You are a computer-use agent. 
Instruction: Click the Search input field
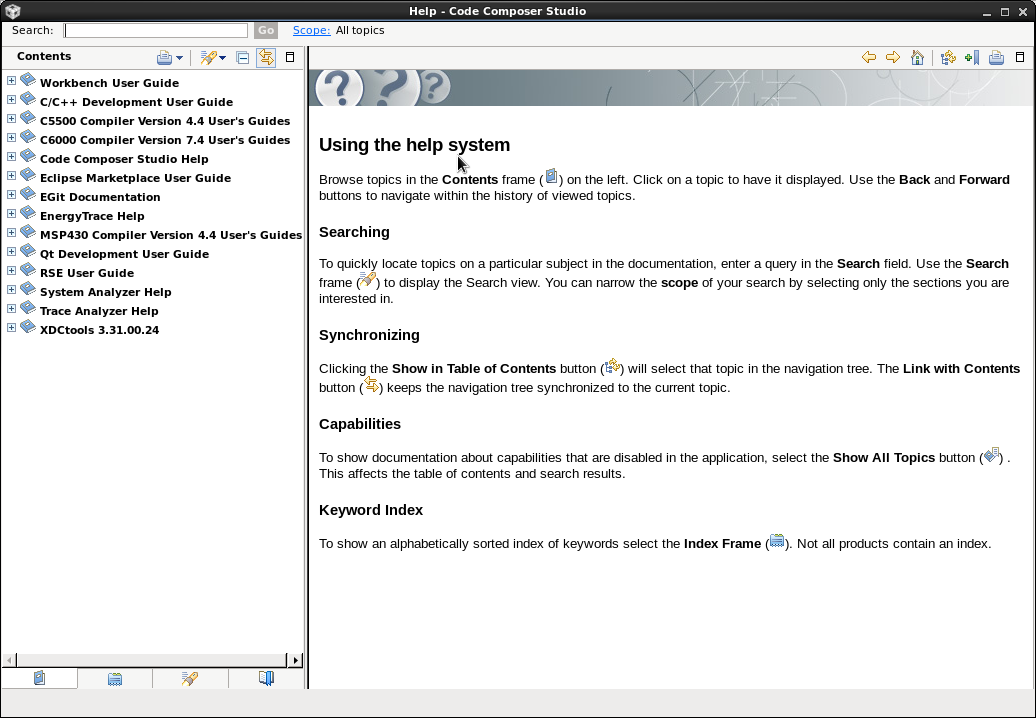(x=156, y=30)
